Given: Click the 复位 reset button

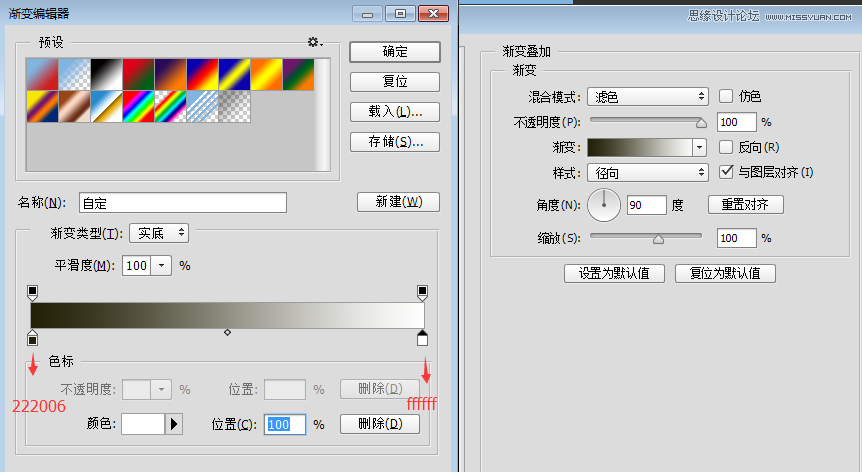Looking at the screenshot, I should coord(395,82).
